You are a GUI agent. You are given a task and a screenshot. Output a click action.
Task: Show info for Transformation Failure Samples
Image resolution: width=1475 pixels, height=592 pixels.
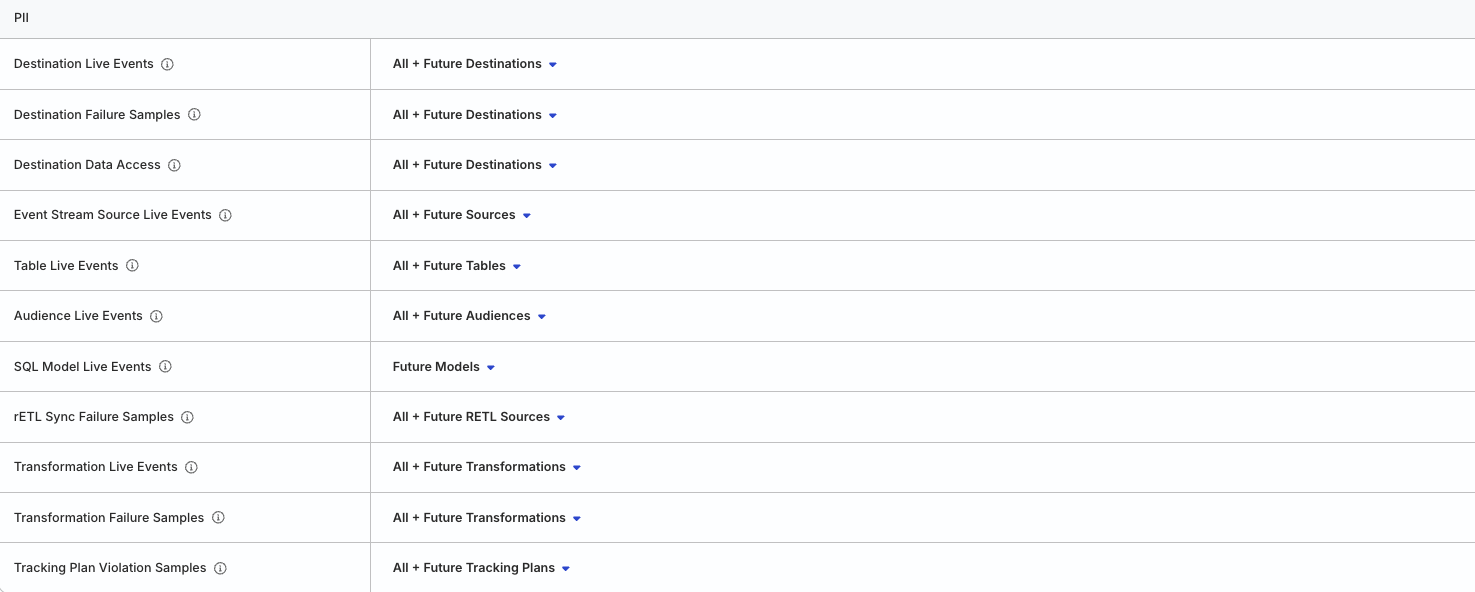click(218, 518)
